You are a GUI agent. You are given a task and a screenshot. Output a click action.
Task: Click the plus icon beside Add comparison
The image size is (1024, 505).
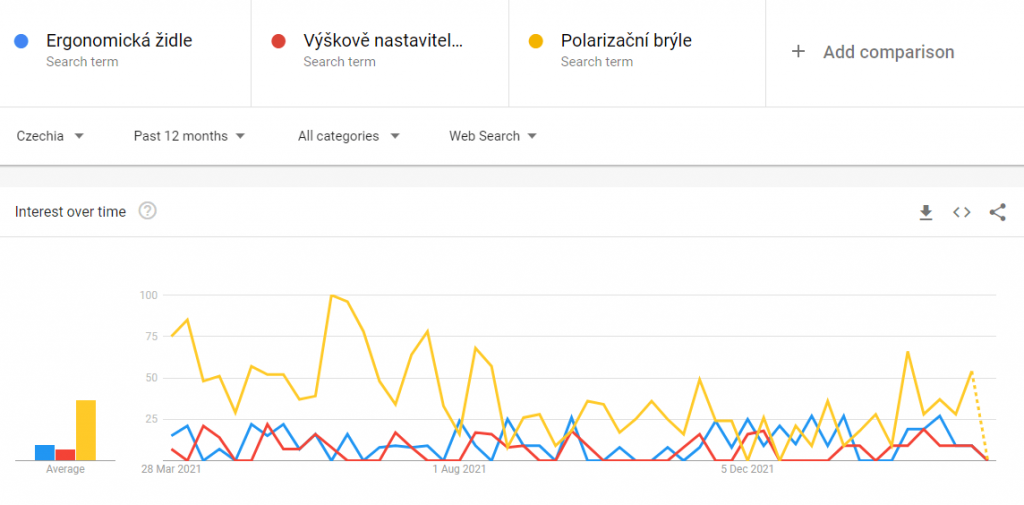(798, 52)
